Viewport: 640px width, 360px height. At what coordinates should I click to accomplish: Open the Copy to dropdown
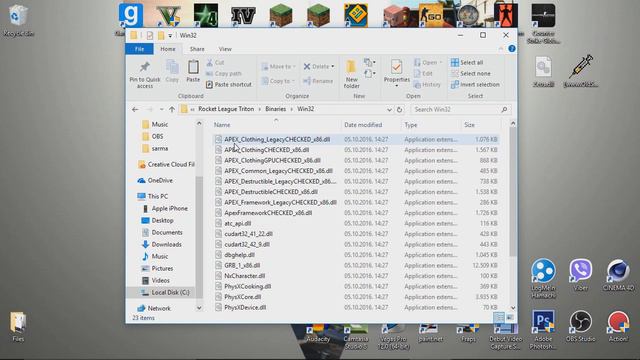tap(278, 81)
